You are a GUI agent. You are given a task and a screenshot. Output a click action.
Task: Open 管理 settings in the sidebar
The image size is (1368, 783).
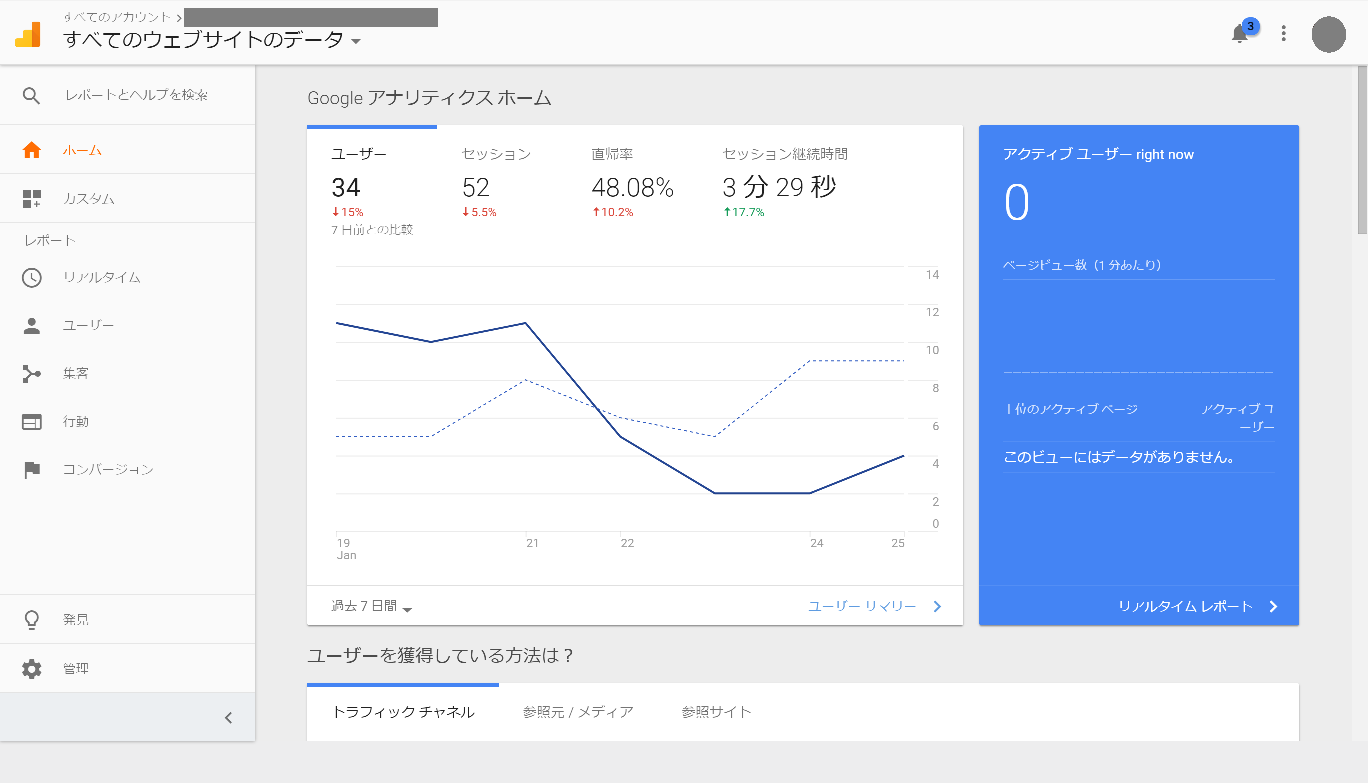(128, 669)
